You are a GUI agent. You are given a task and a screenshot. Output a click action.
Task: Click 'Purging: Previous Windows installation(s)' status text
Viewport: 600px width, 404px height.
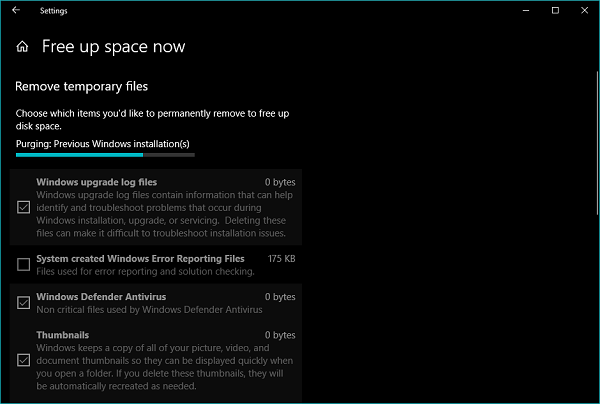(x=103, y=144)
